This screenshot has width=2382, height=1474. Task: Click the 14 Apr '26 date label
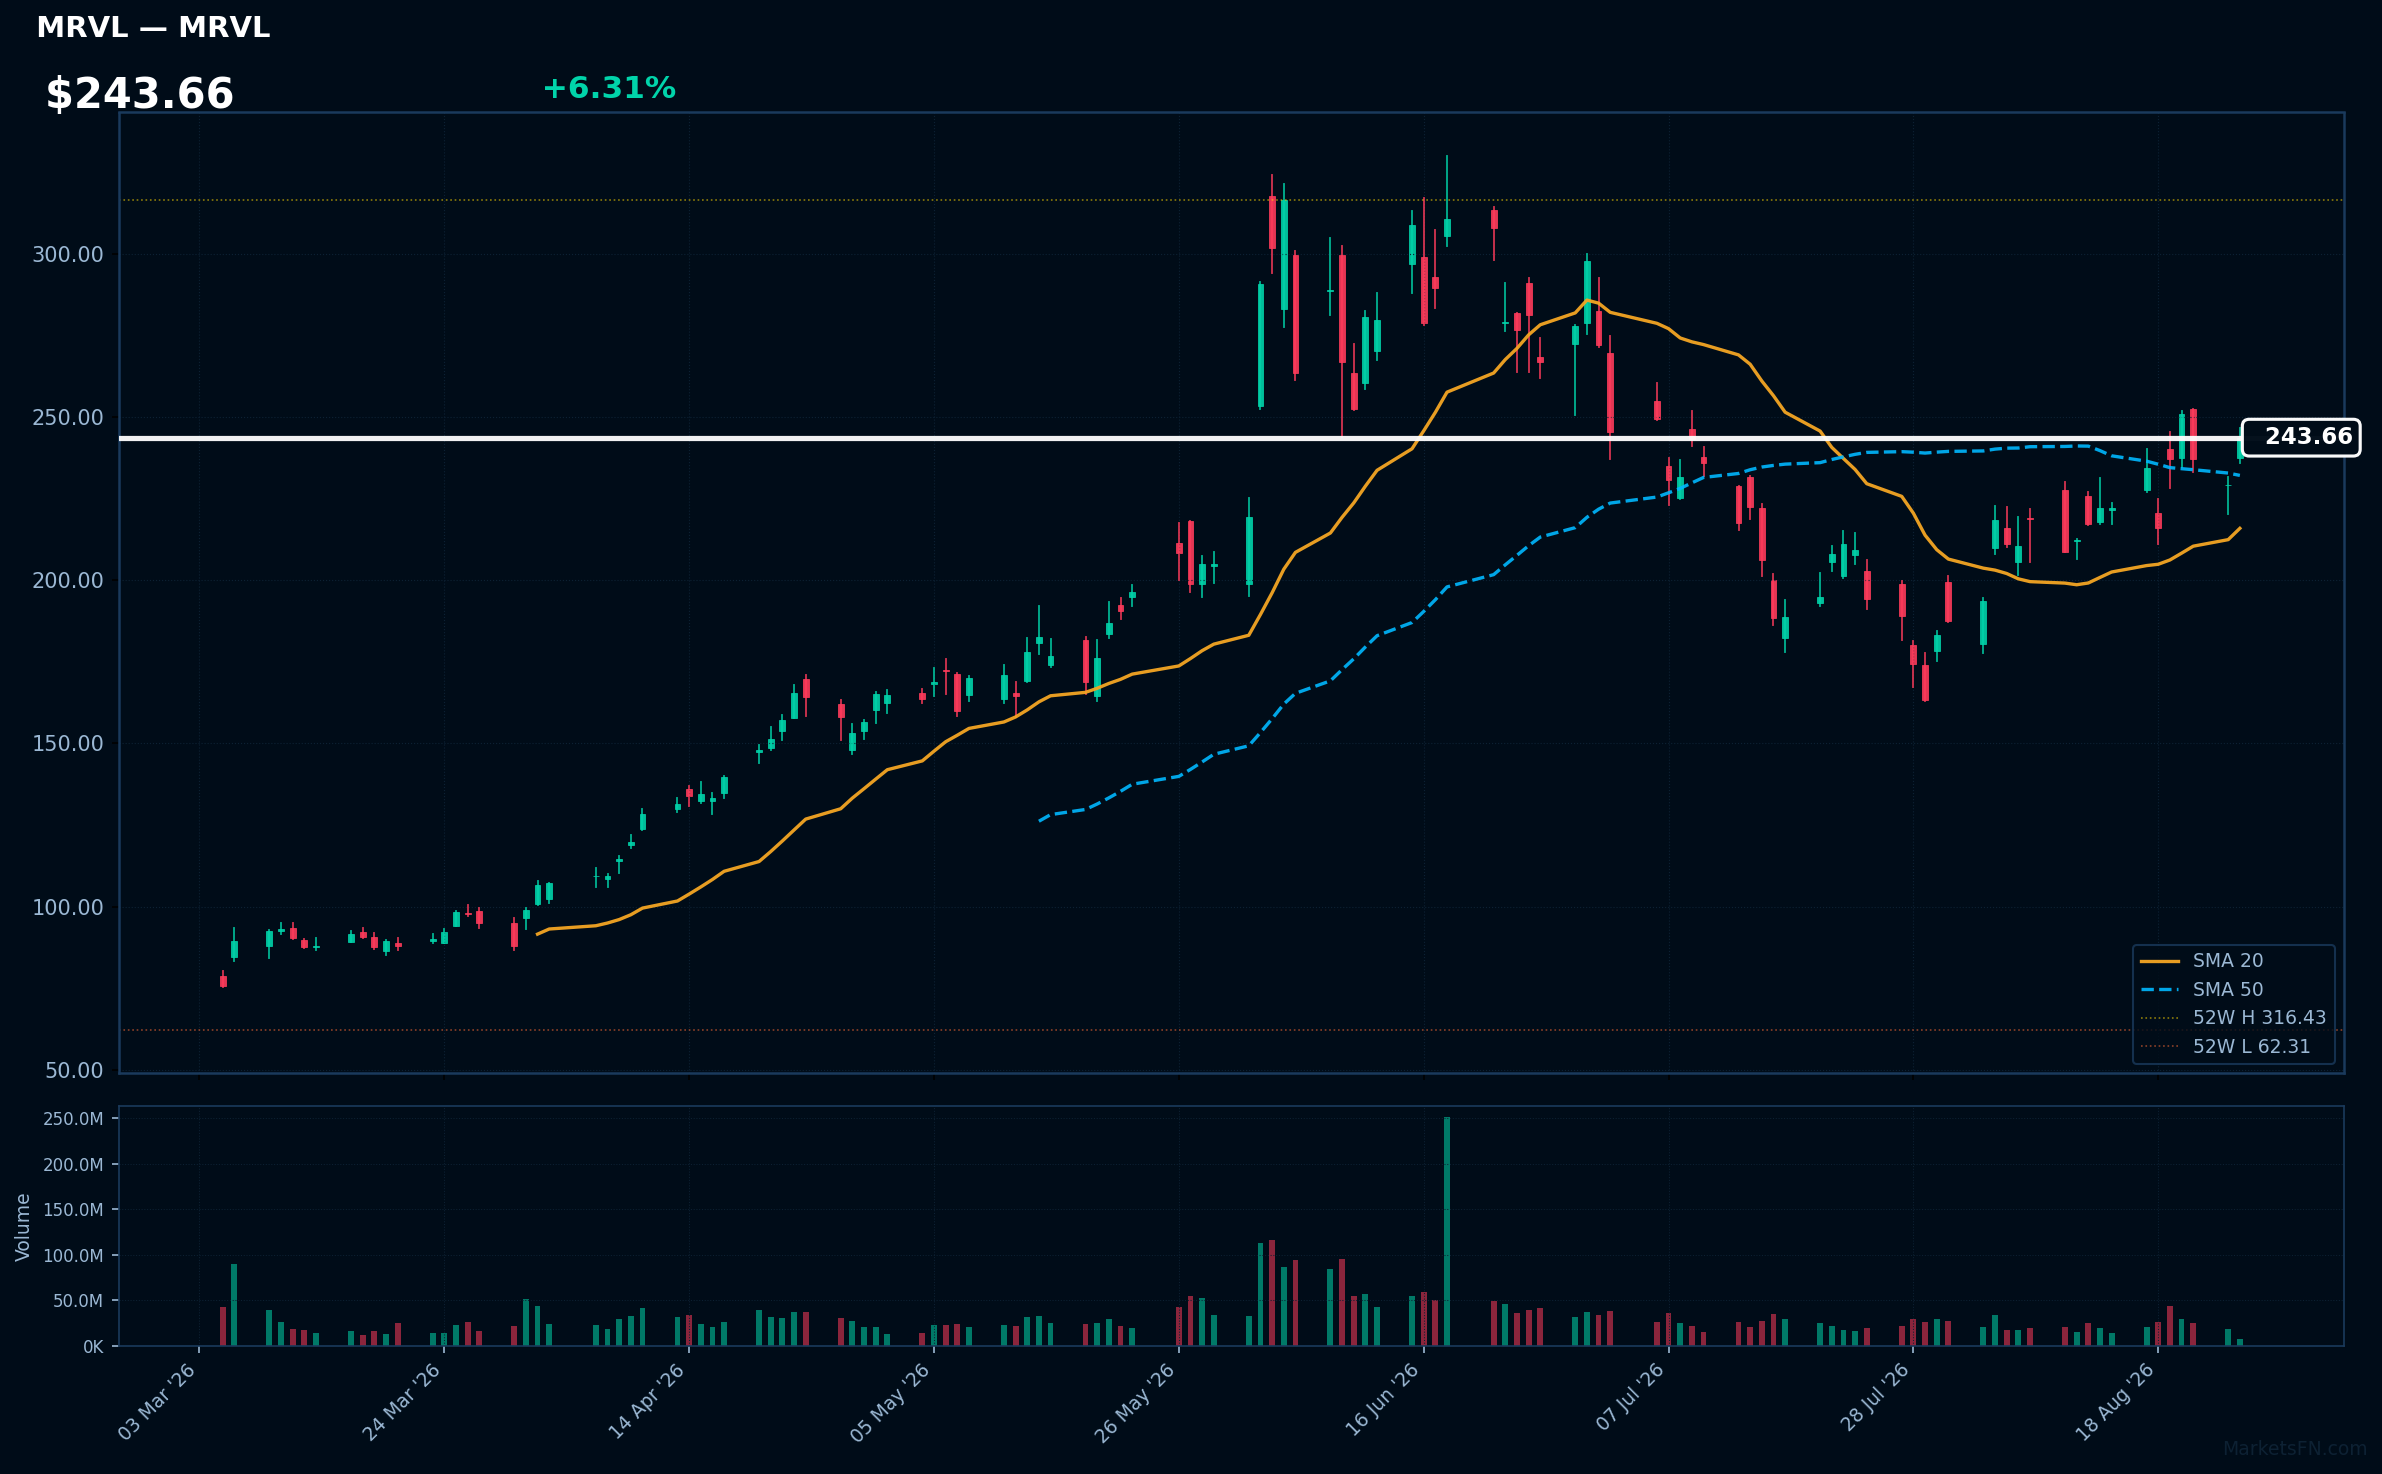pyautogui.click(x=647, y=1401)
